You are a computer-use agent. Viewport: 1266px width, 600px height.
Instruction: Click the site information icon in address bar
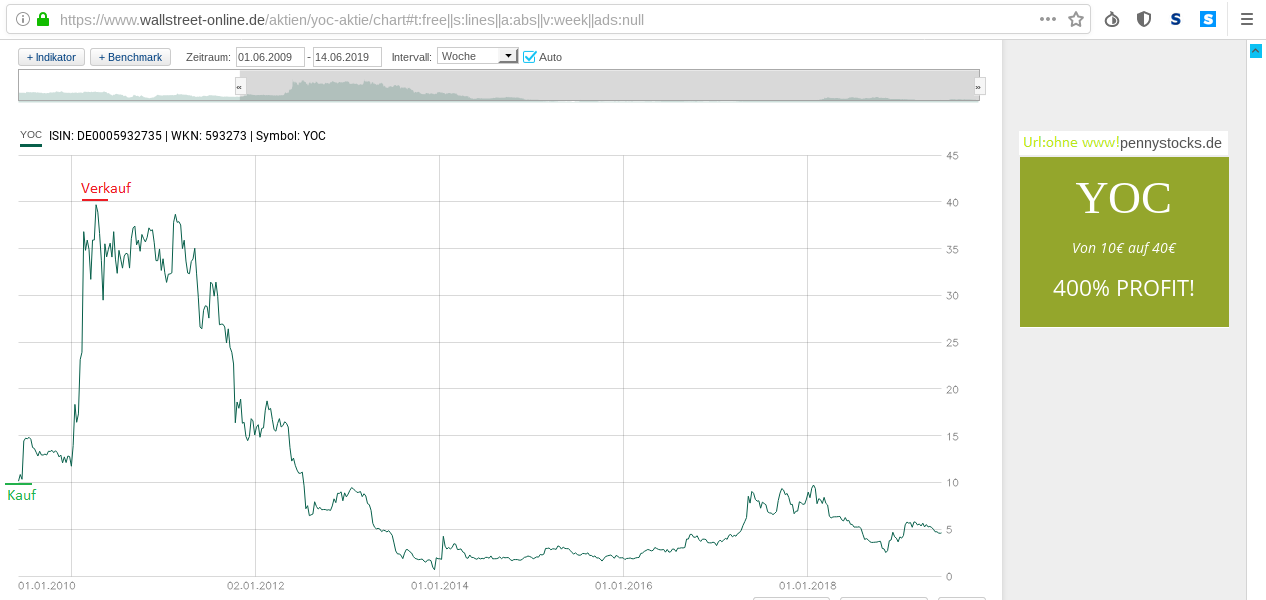coord(23,19)
